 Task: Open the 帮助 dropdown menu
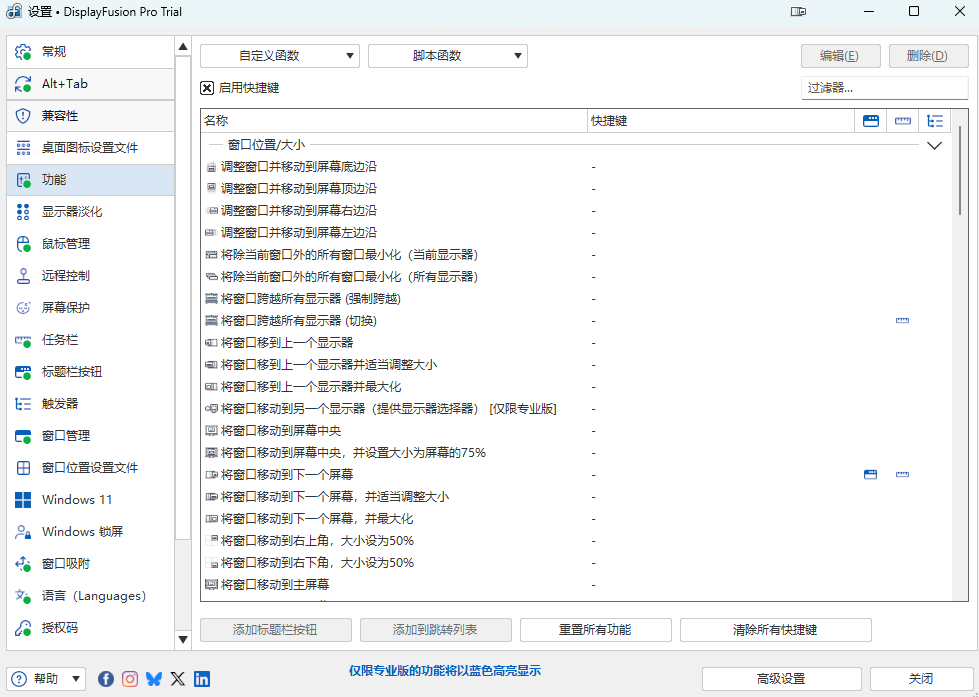click(x=47, y=679)
